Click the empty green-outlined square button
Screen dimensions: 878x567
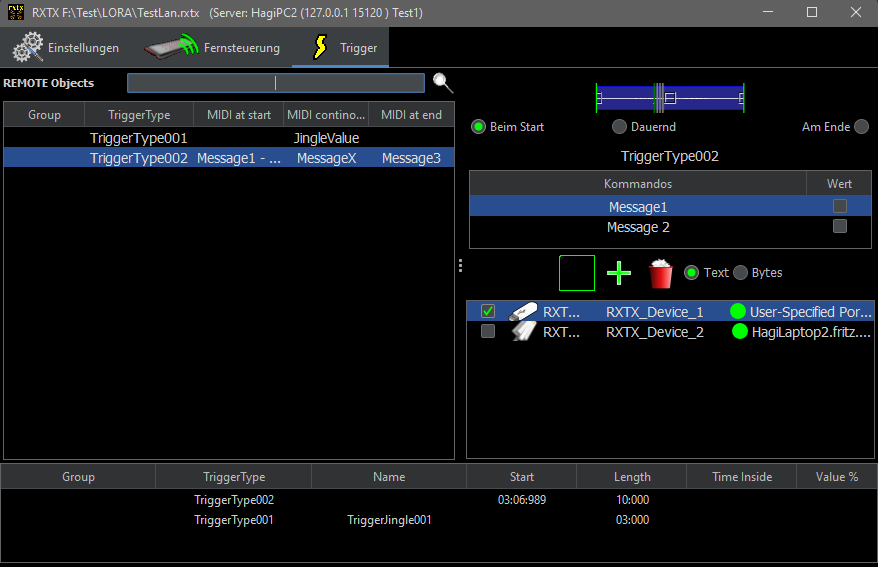pyautogui.click(x=577, y=273)
